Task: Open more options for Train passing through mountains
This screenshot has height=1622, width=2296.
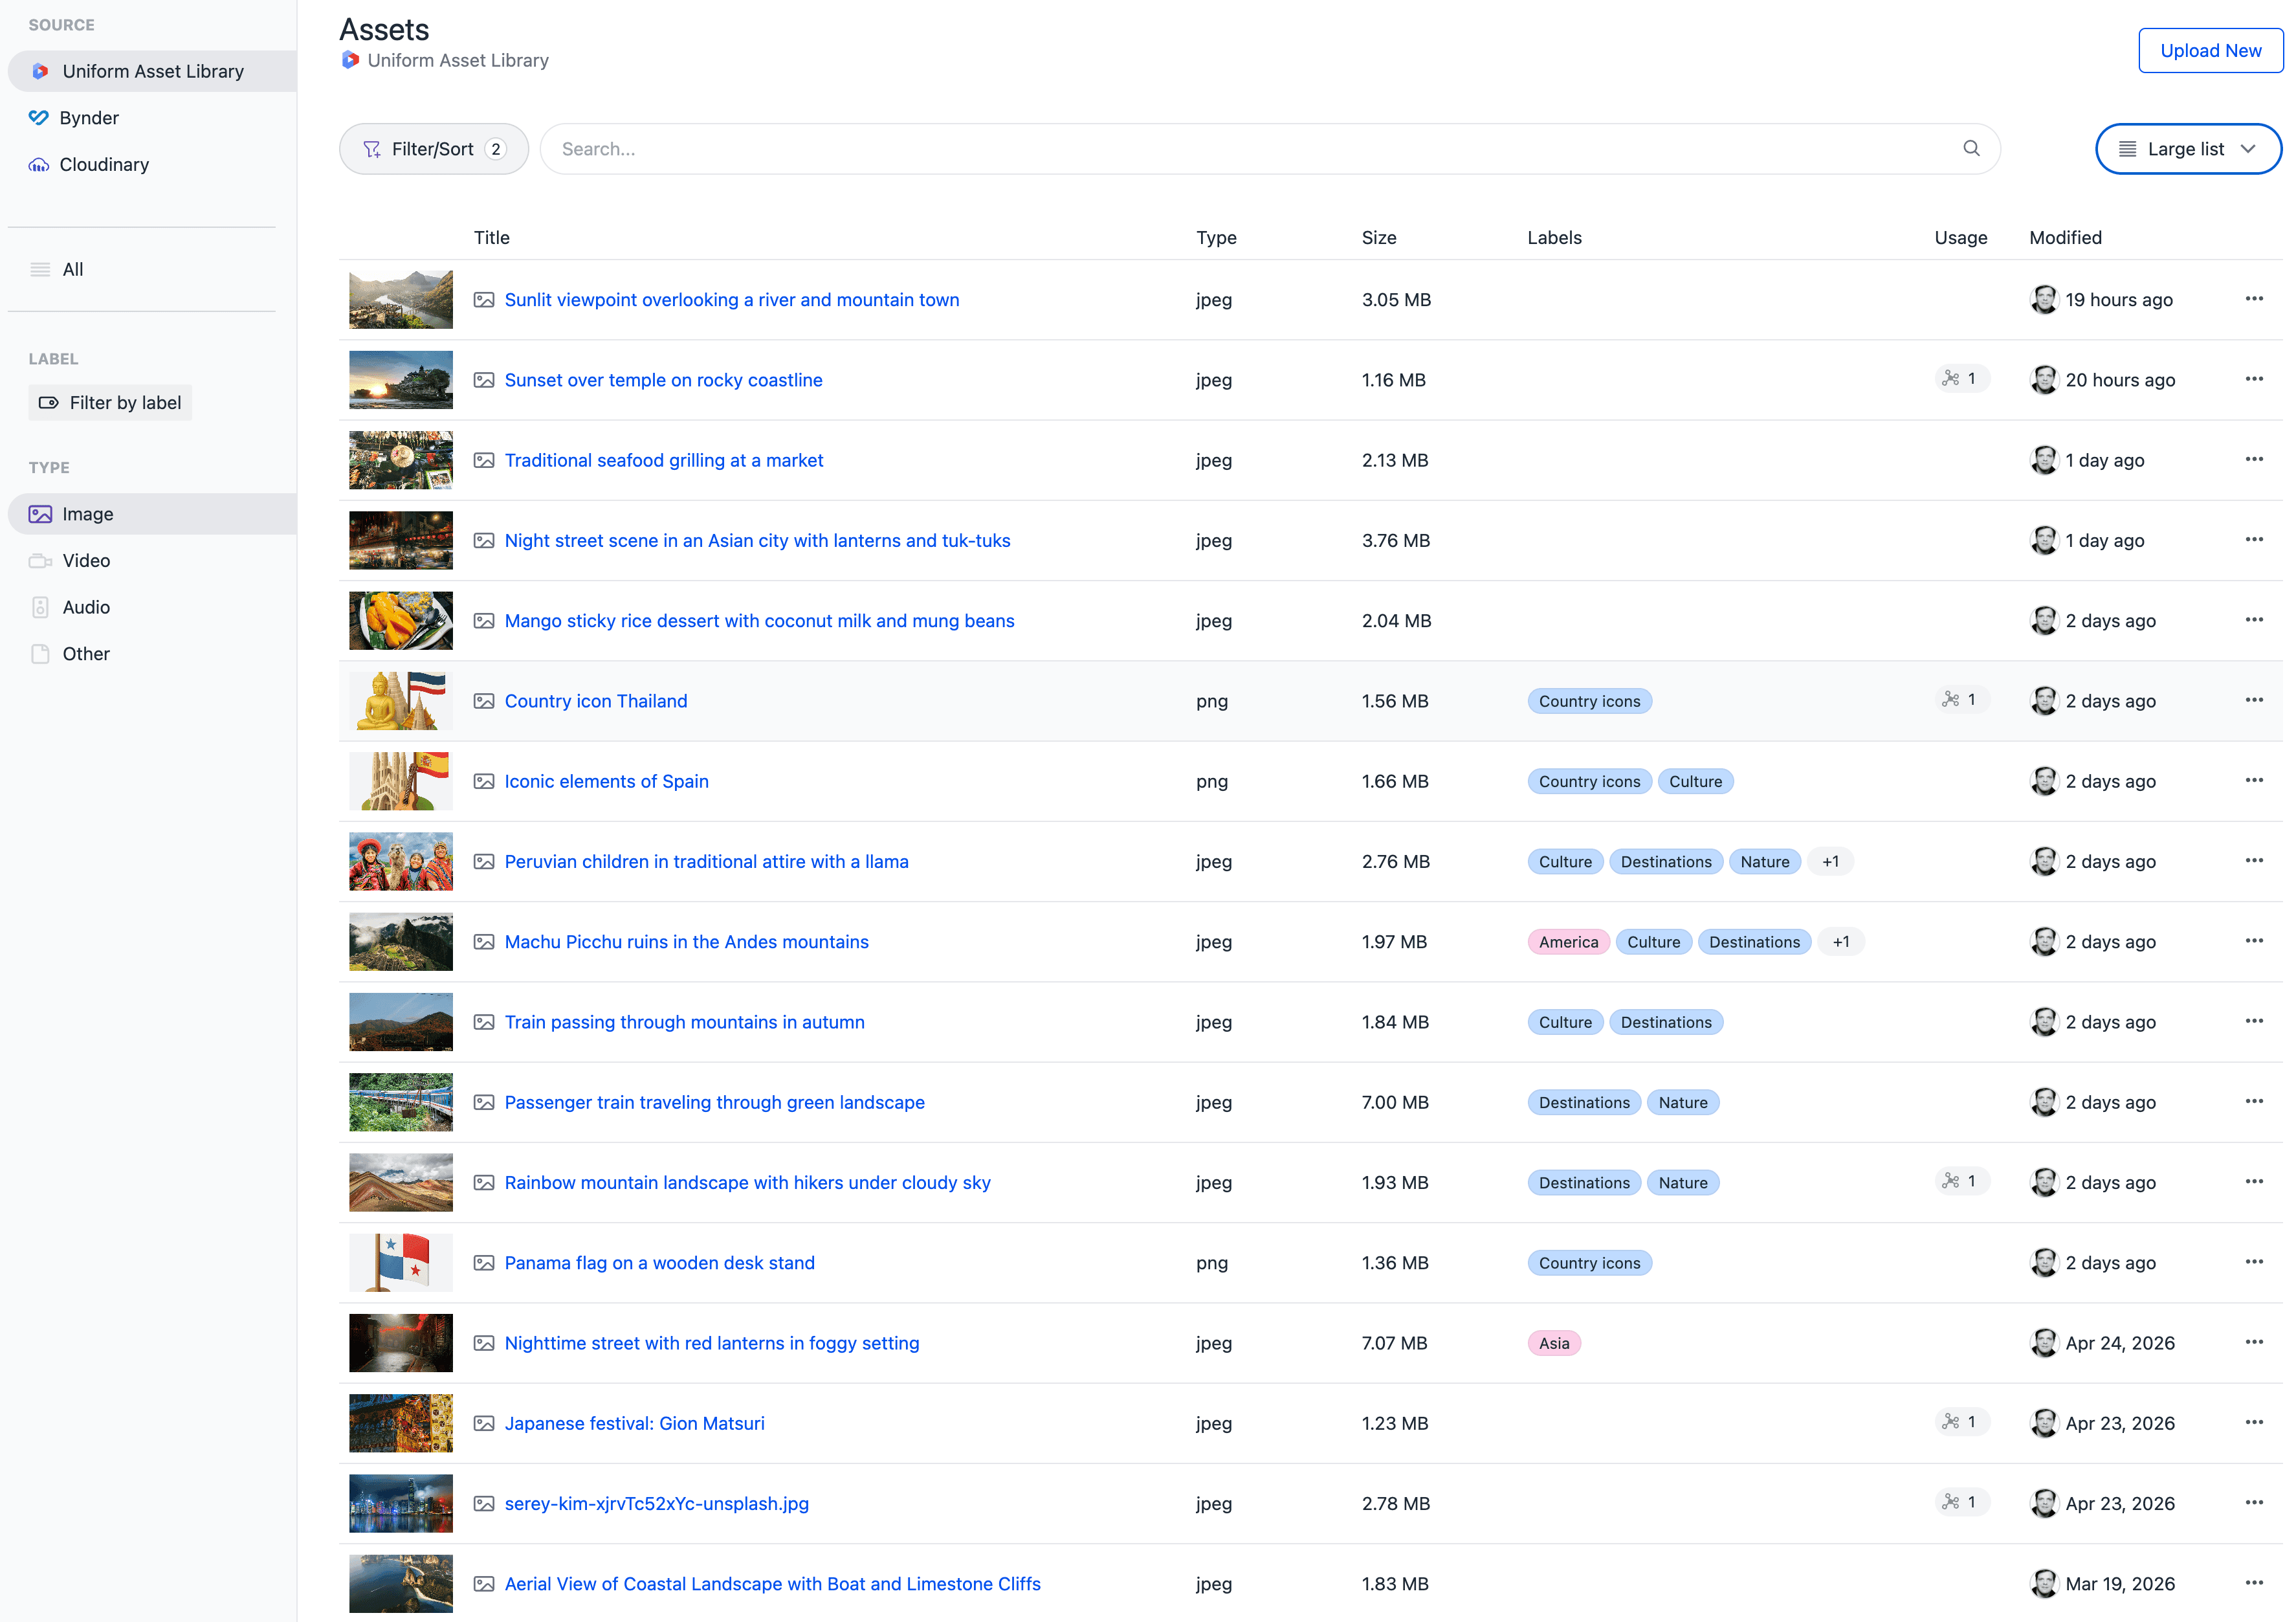Action: 2254,1021
